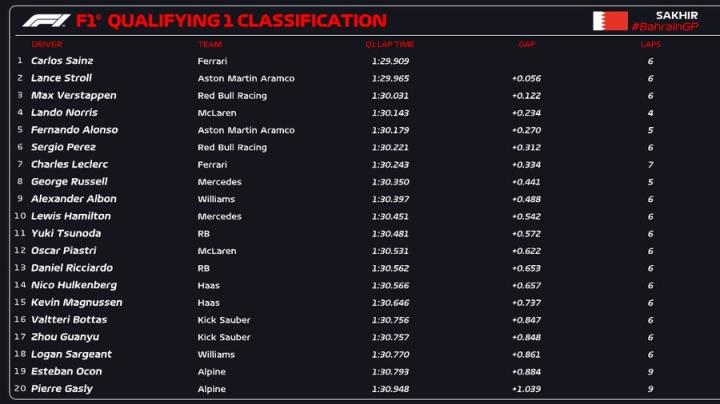The width and height of the screenshot is (720, 404).
Task: Select the Kick Sauber team beside Valtteri Bottas
Action: point(224,319)
